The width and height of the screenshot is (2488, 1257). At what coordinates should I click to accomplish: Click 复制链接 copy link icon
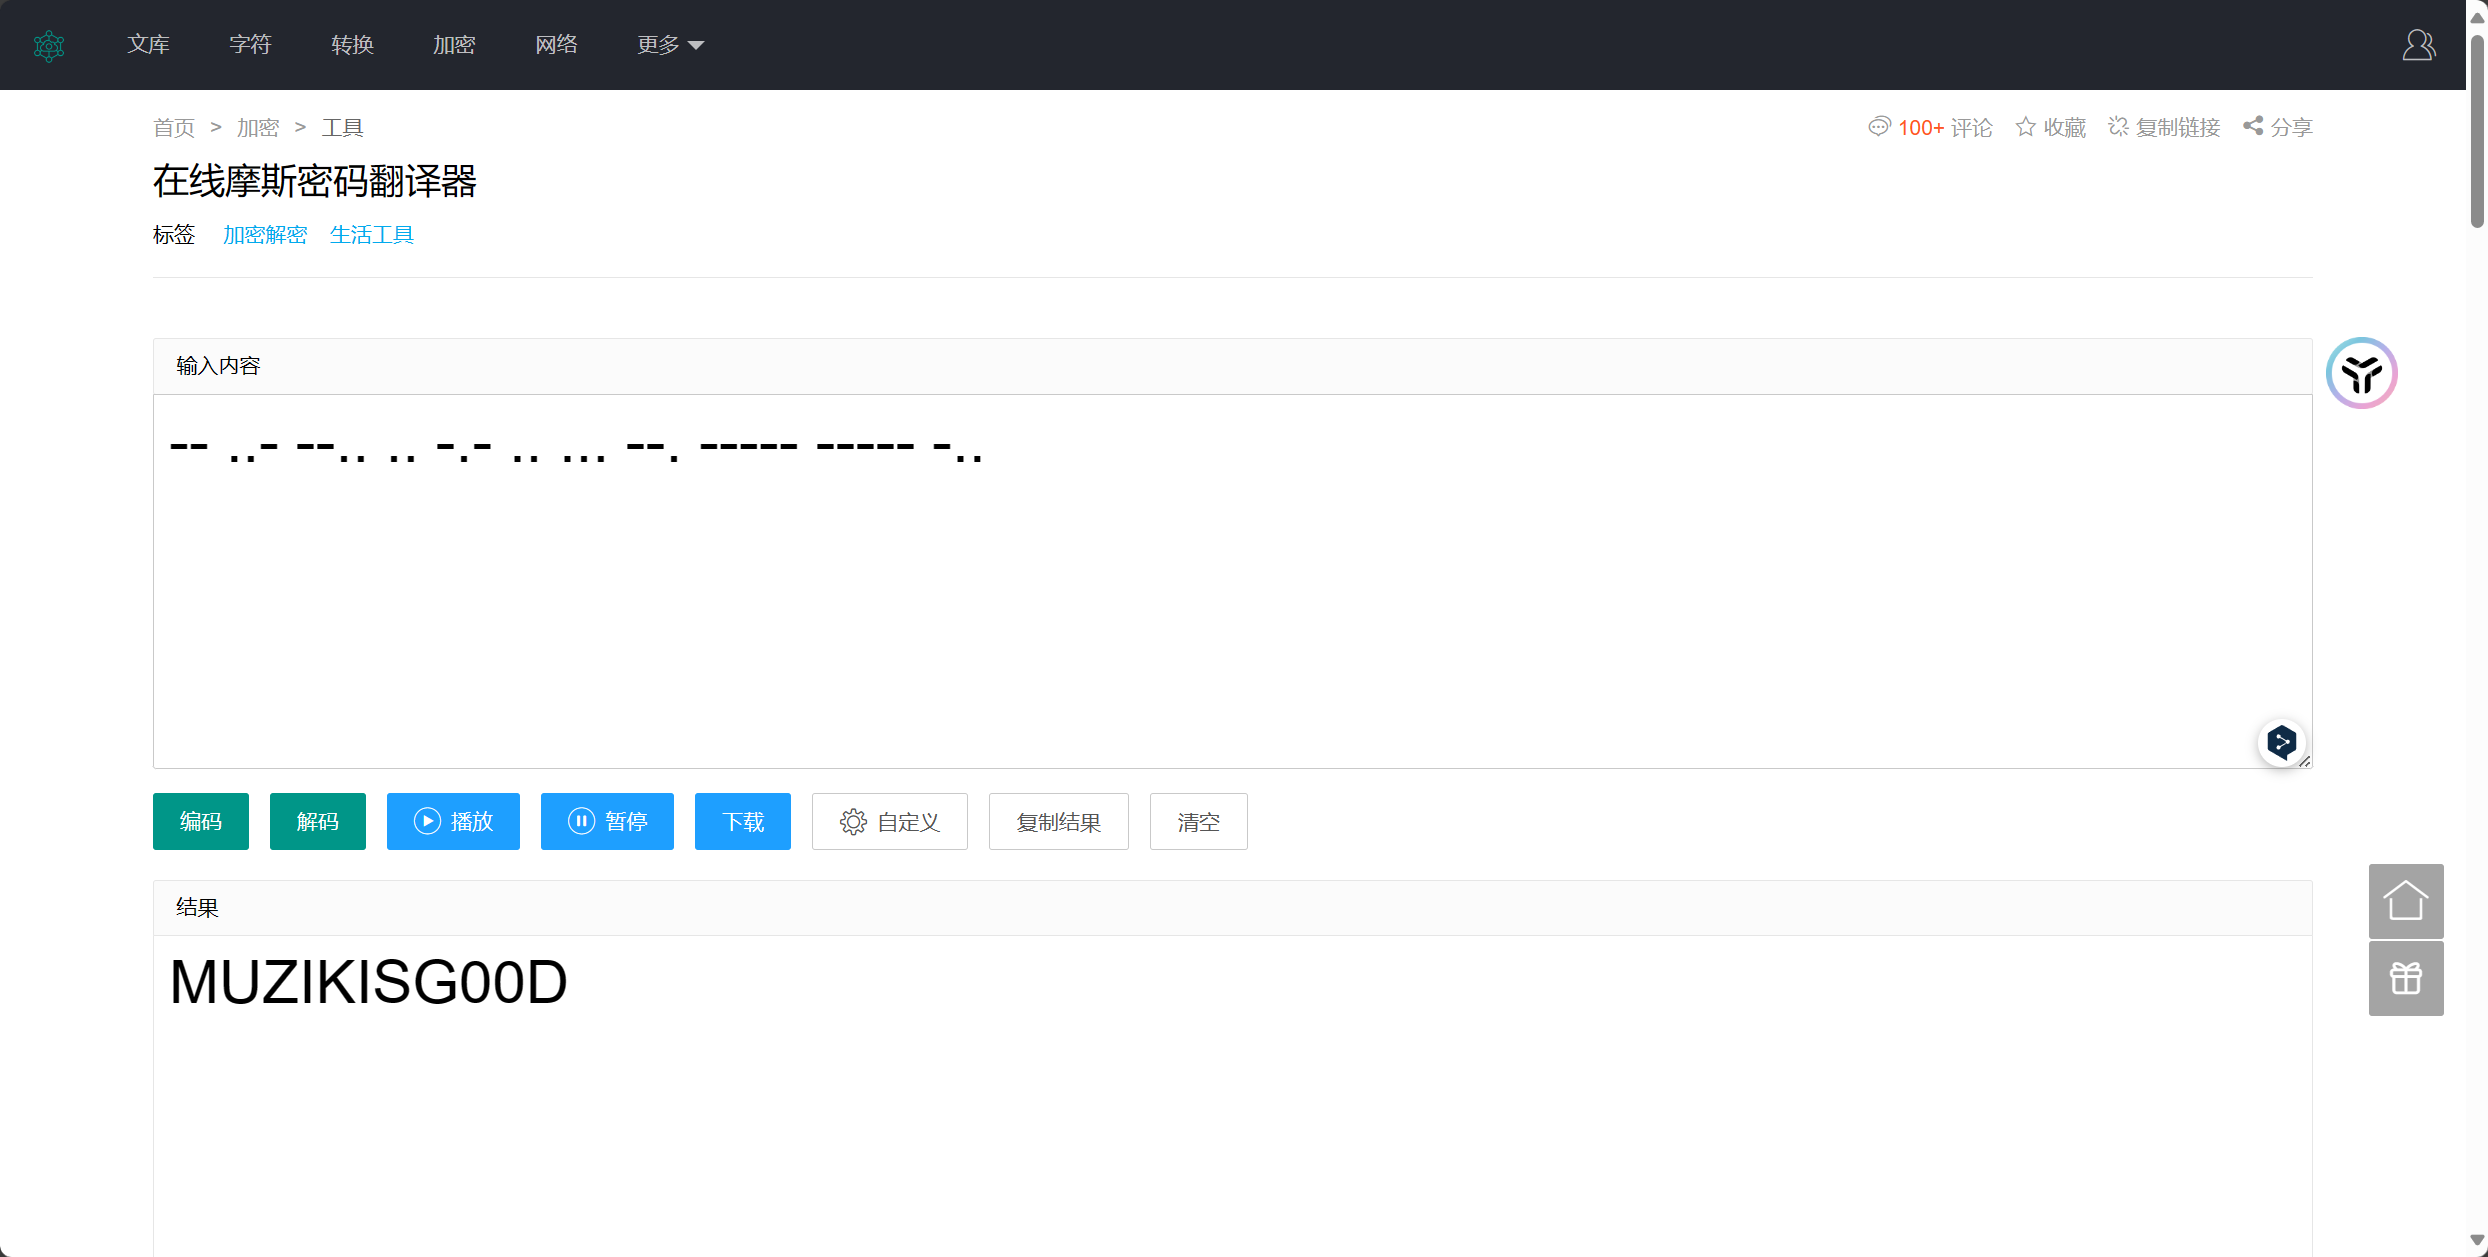(2164, 127)
